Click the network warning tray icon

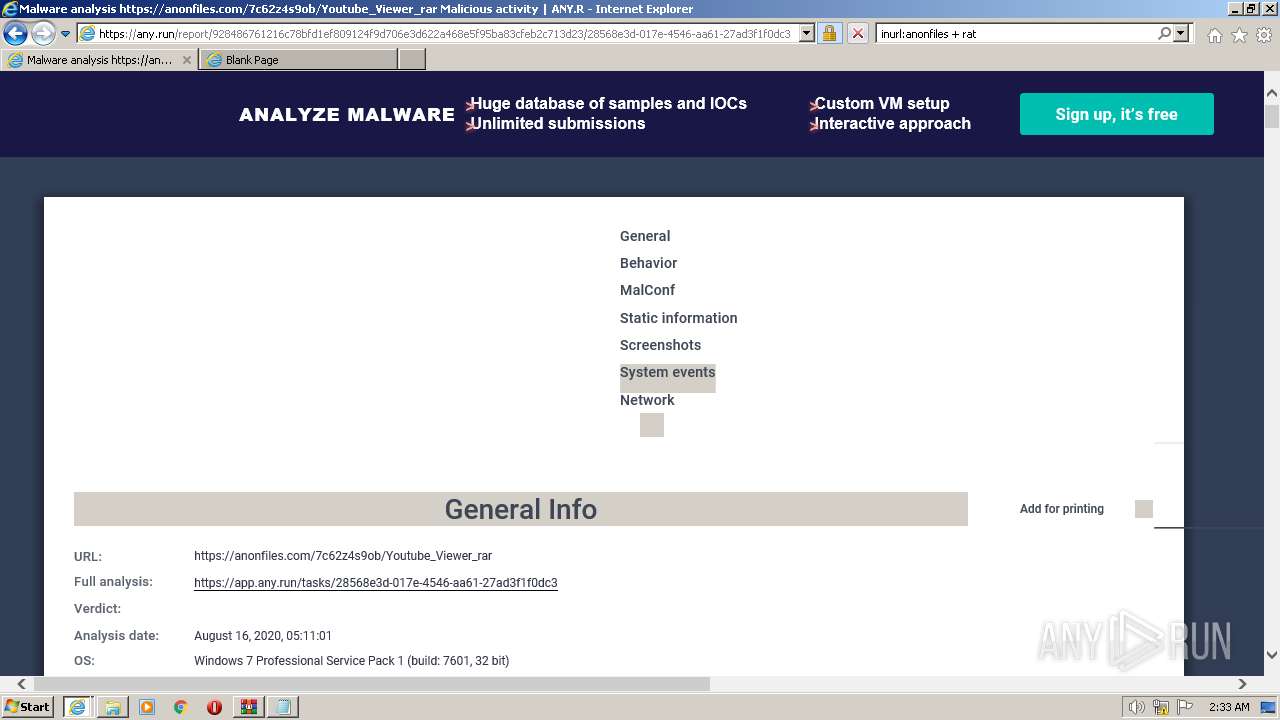1161,707
